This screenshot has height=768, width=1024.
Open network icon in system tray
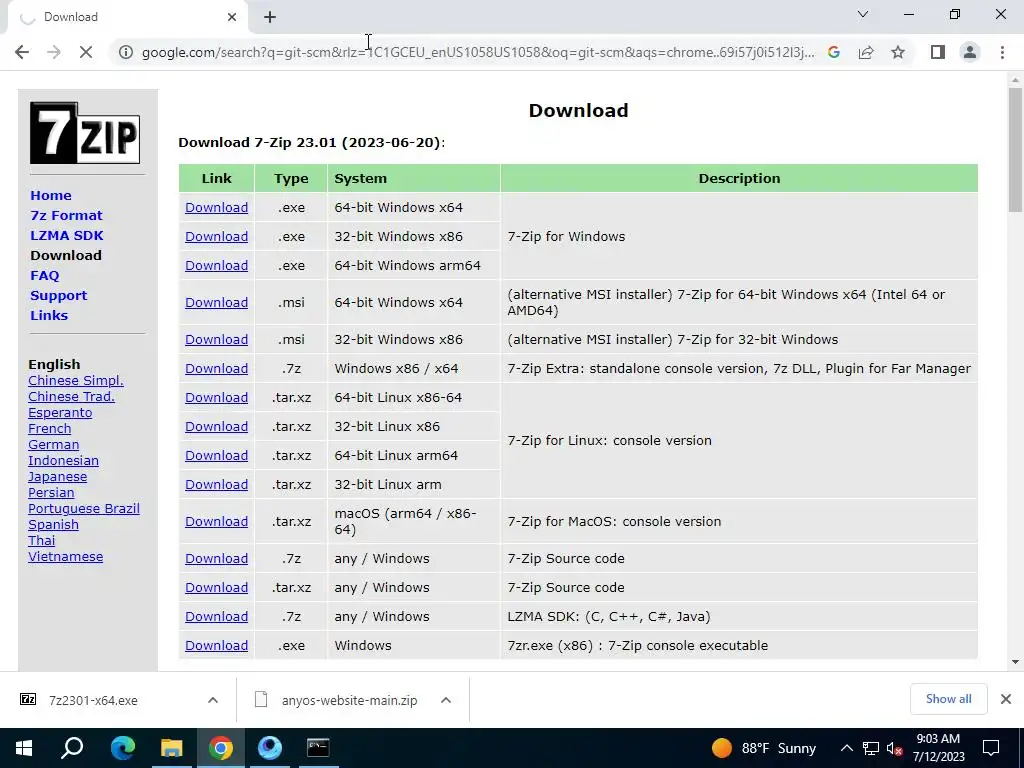[871, 748]
